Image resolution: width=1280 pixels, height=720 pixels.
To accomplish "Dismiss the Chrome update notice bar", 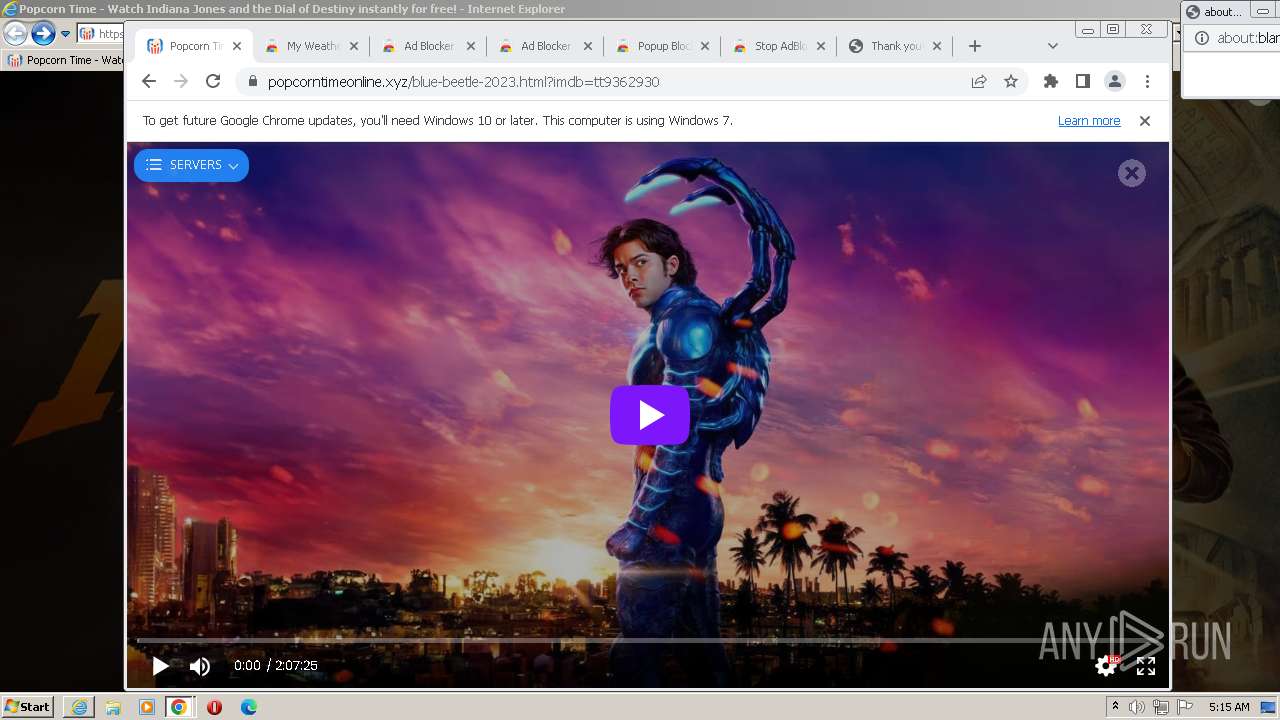I will (1145, 121).
